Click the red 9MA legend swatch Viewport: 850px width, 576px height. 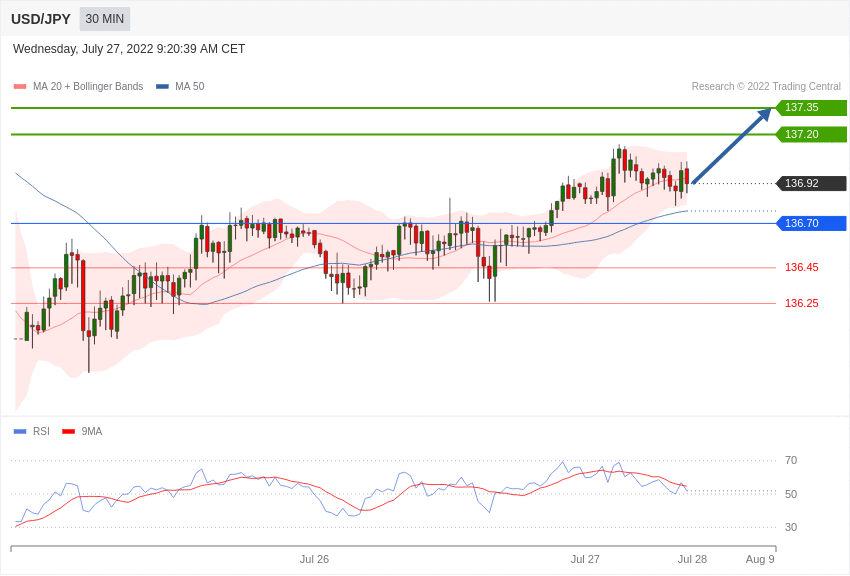coord(68,432)
